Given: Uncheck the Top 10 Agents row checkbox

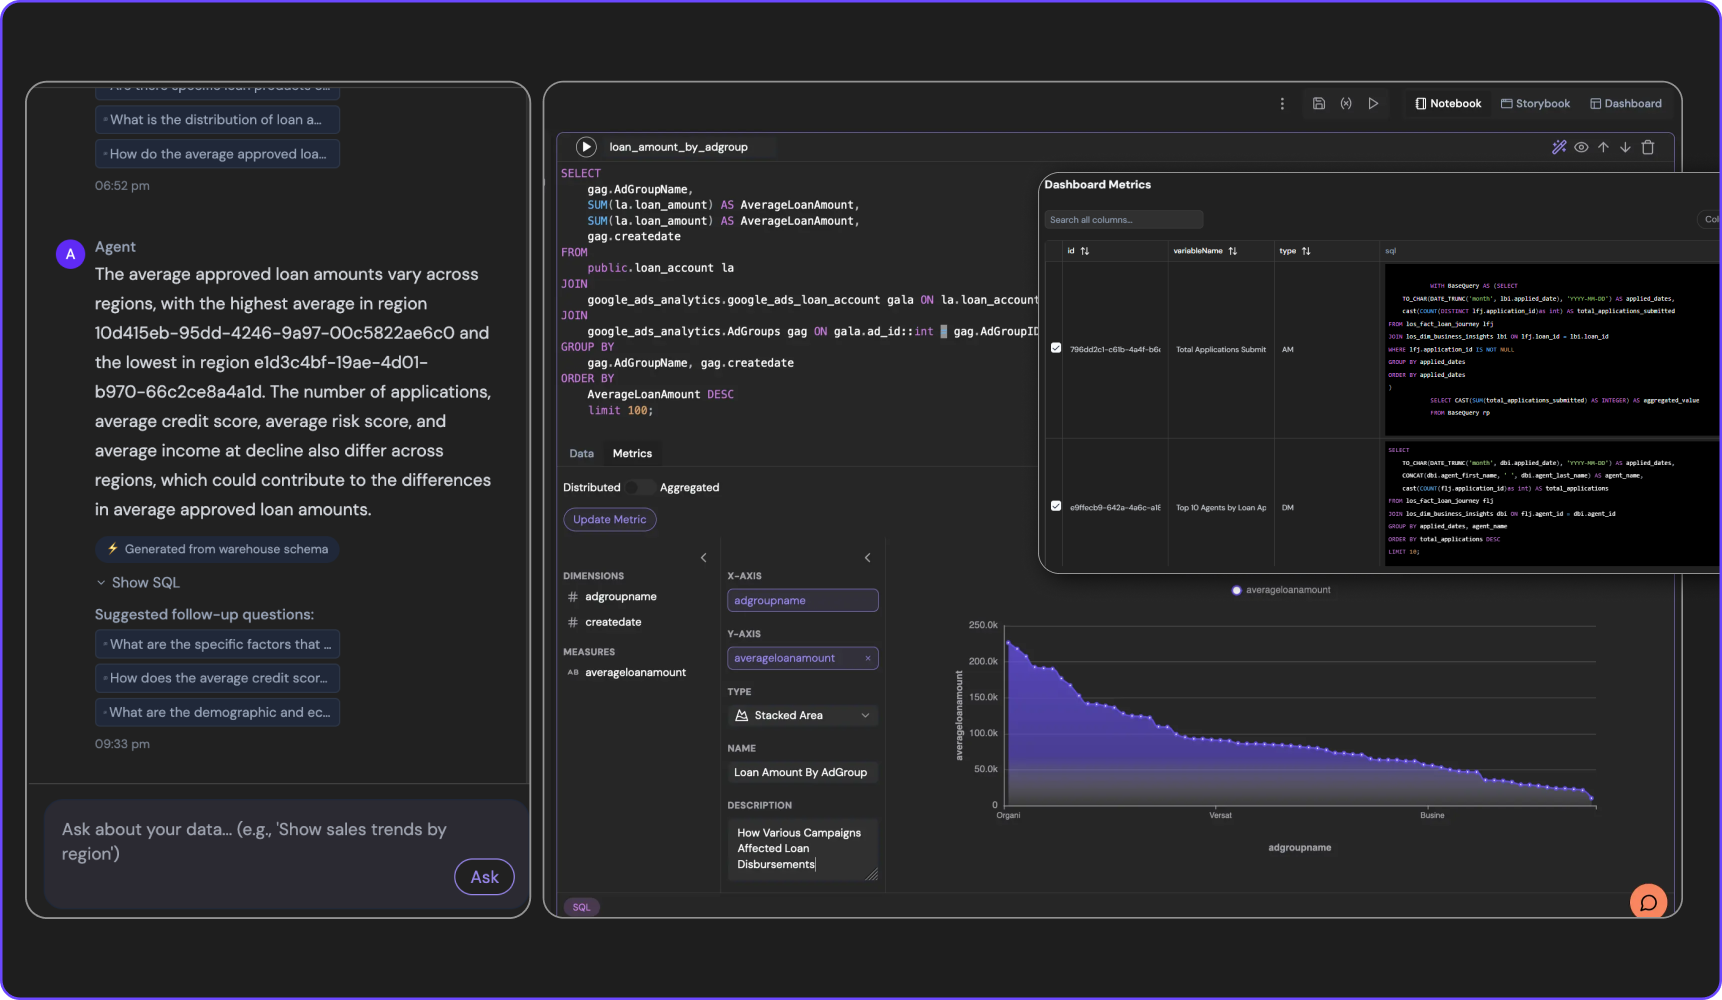Looking at the screenshot, I should [x=1056, y=506].
